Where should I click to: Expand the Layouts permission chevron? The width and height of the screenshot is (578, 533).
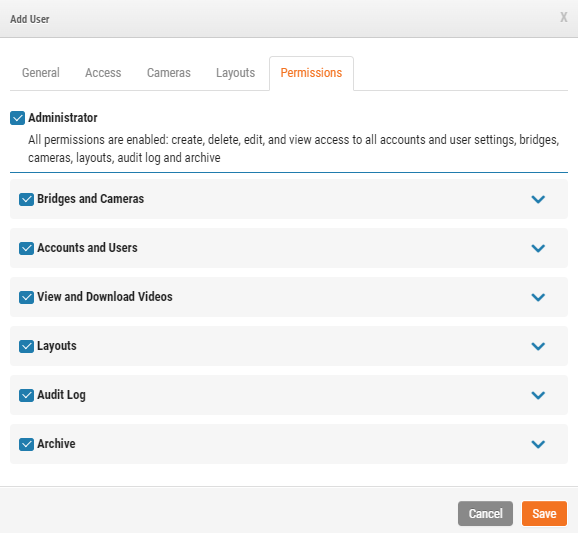pyautogui.click(x=538, y=346)
